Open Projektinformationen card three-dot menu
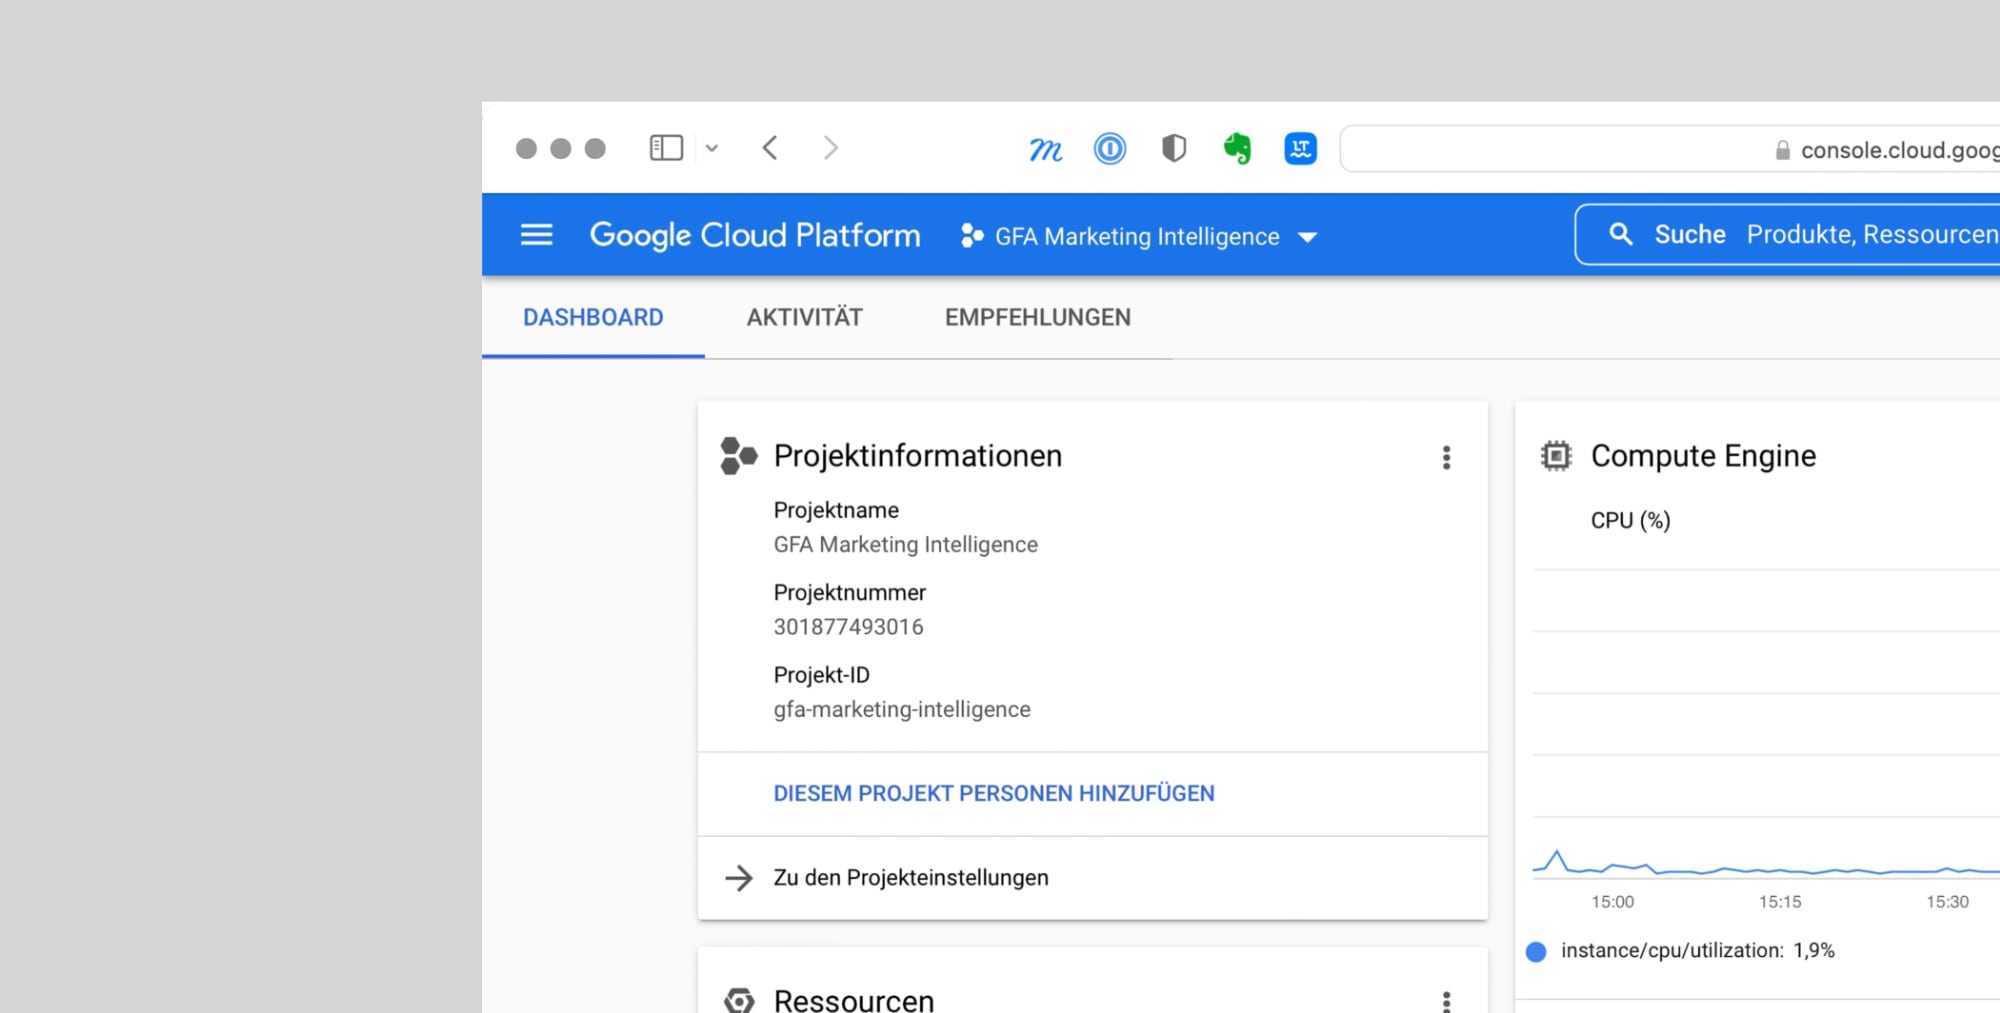Viewport: 2000px width, 1013px height. coord(1446,457)
